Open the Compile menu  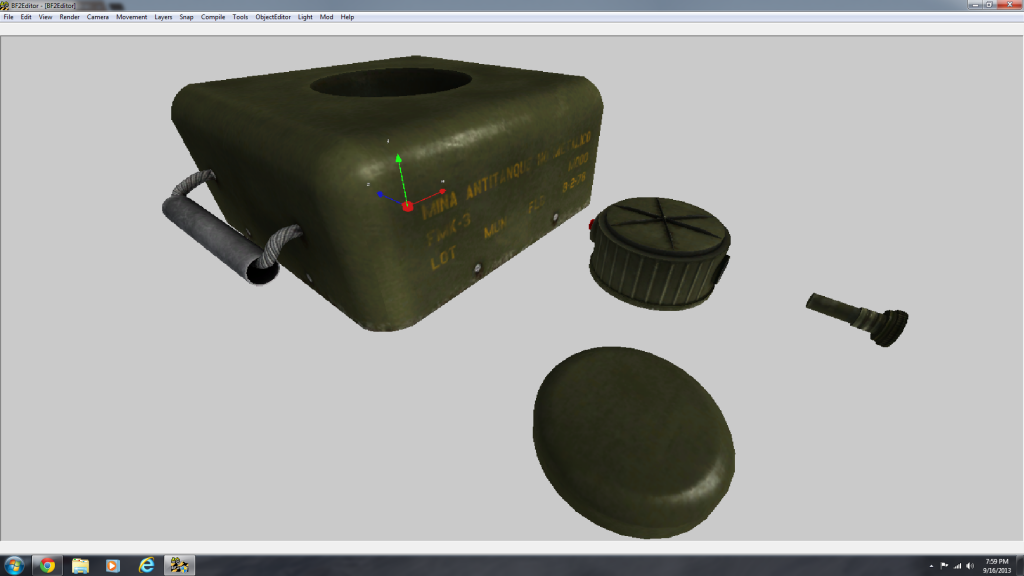[213, 17]
